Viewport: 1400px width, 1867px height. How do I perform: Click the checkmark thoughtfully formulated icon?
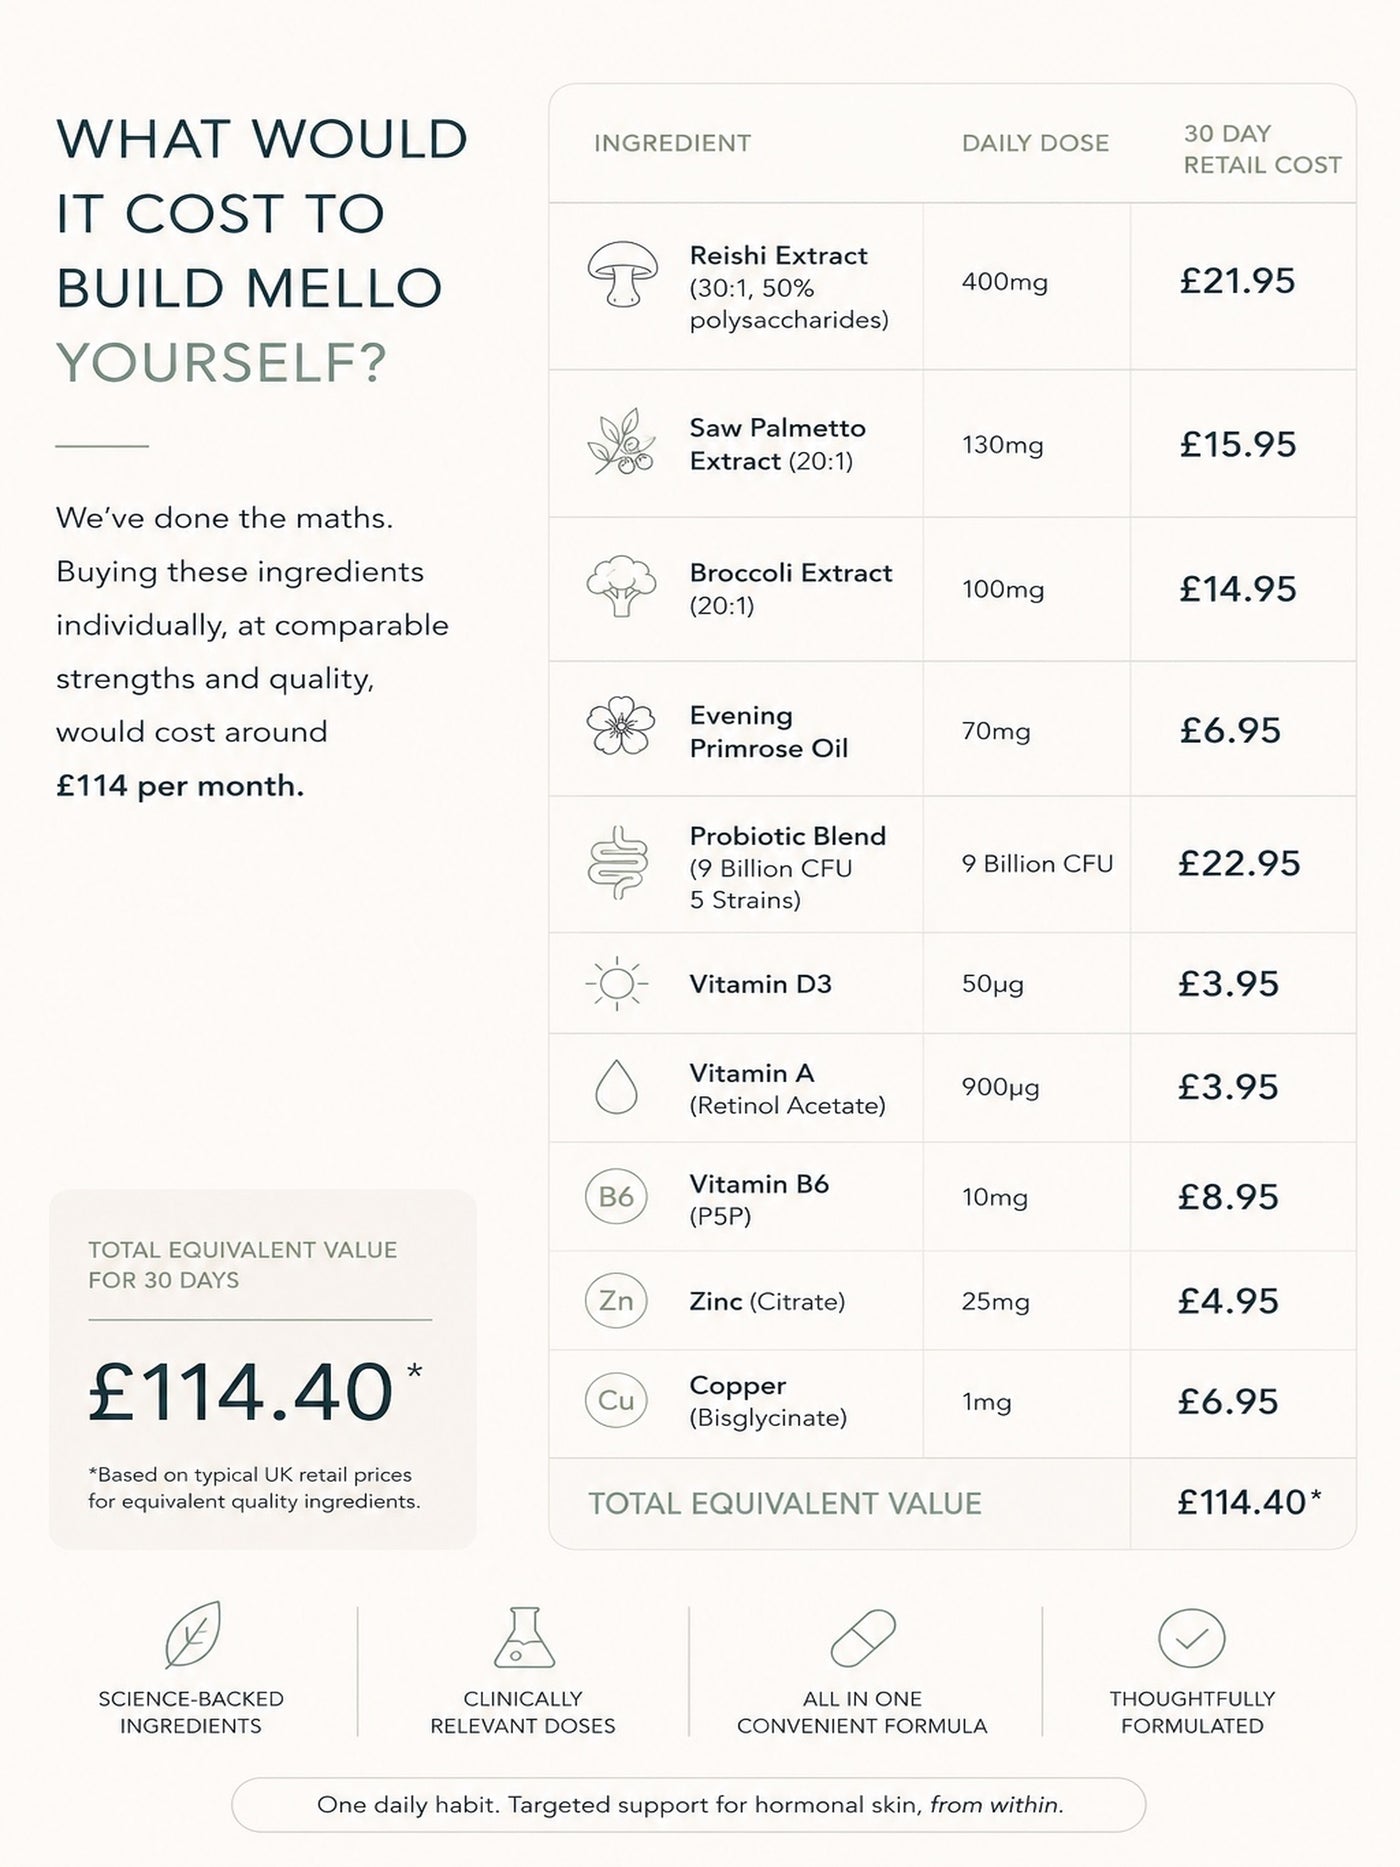coord(1191,1638)
